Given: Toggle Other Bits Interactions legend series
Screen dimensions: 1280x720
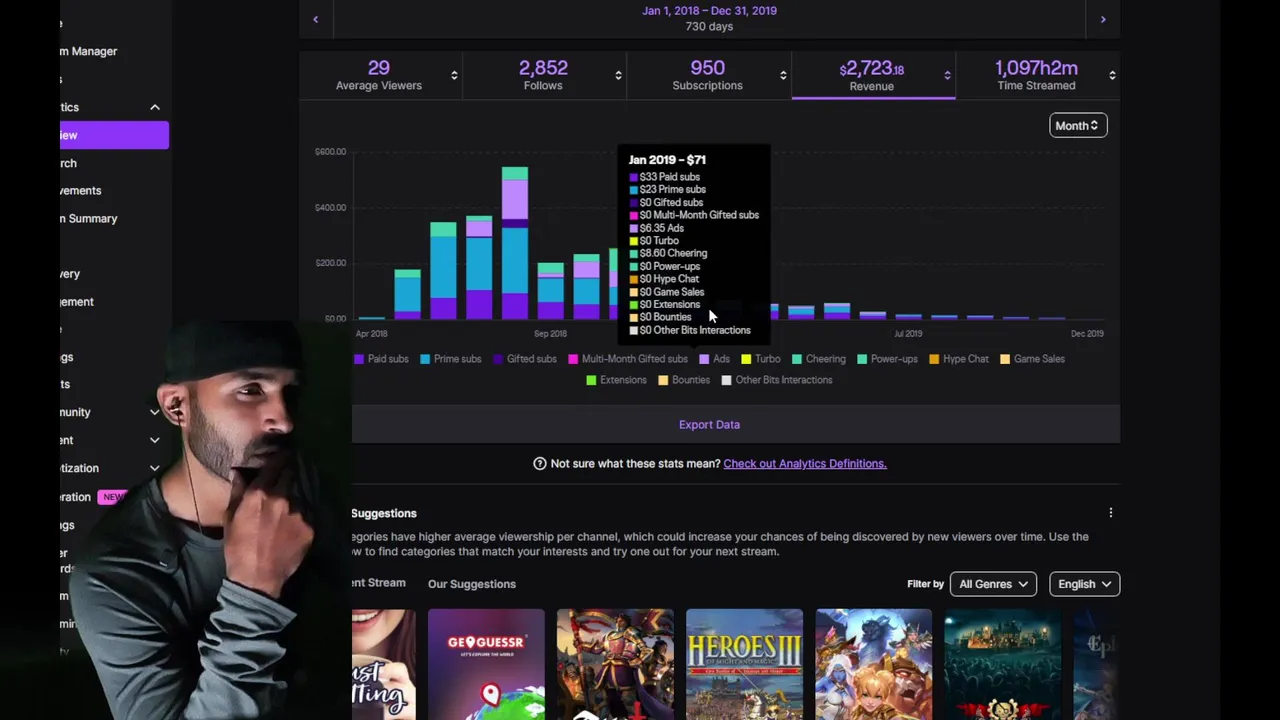Looking at the screenshot, I should [x=777, y=380].
